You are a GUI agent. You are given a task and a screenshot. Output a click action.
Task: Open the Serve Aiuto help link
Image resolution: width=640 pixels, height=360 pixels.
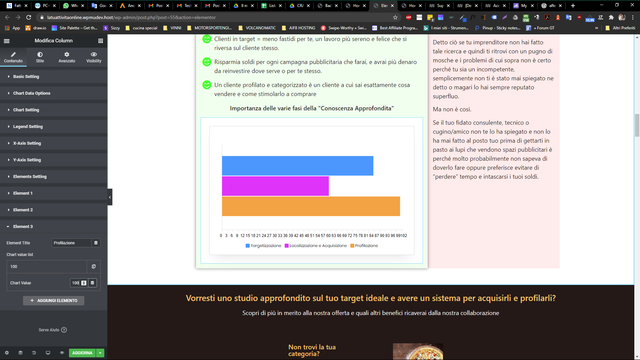coord(53,330)
